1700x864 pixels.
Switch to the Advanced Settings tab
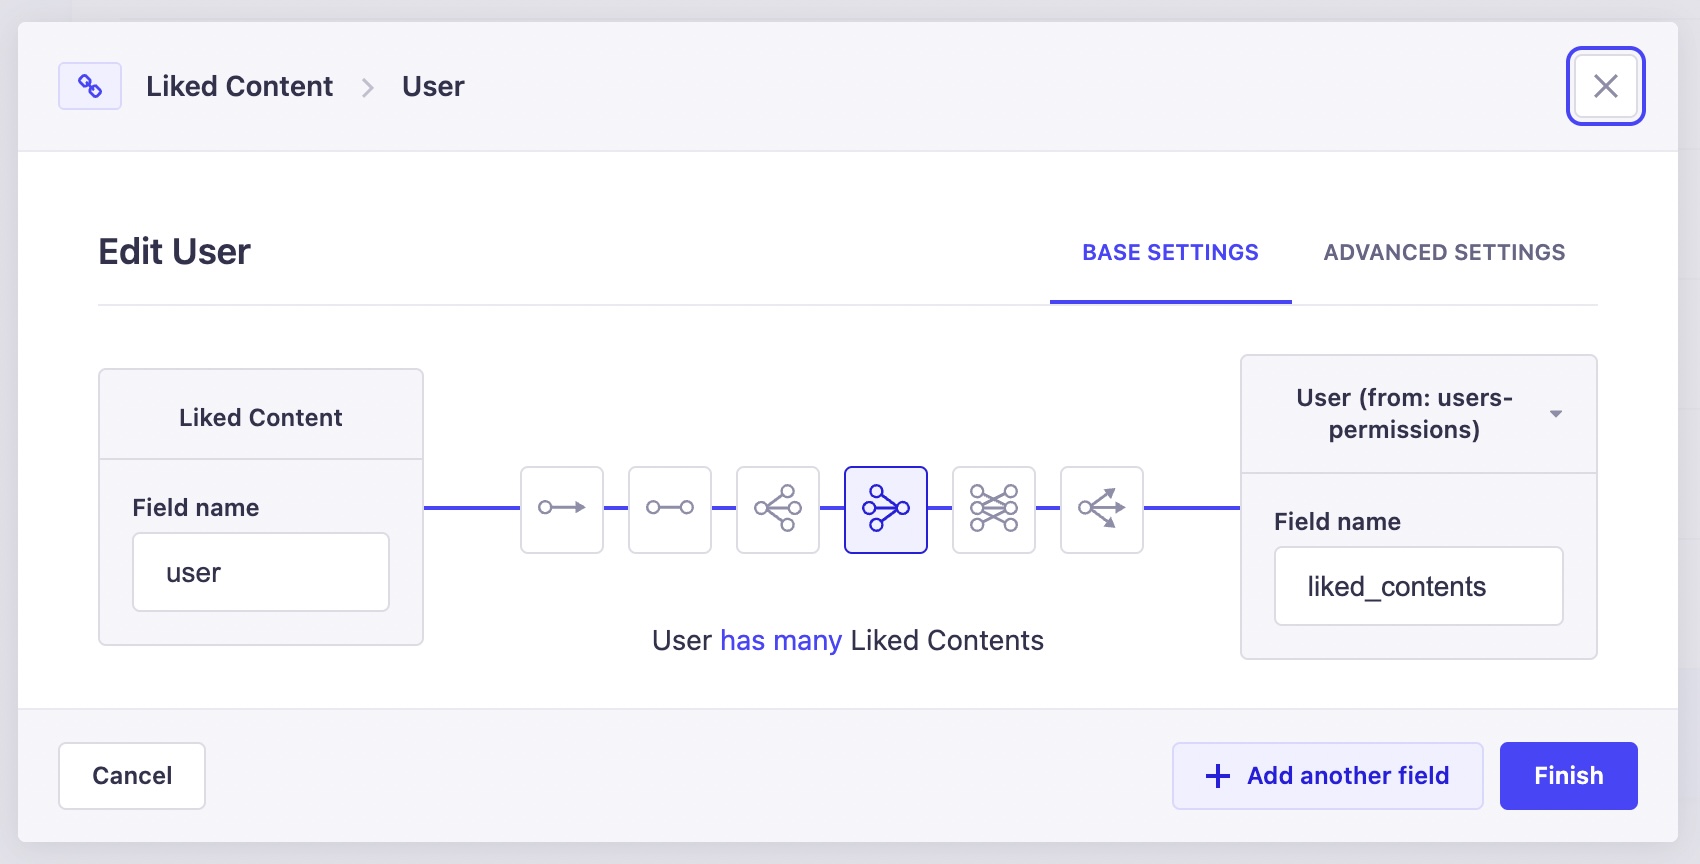pos(1444,252)
